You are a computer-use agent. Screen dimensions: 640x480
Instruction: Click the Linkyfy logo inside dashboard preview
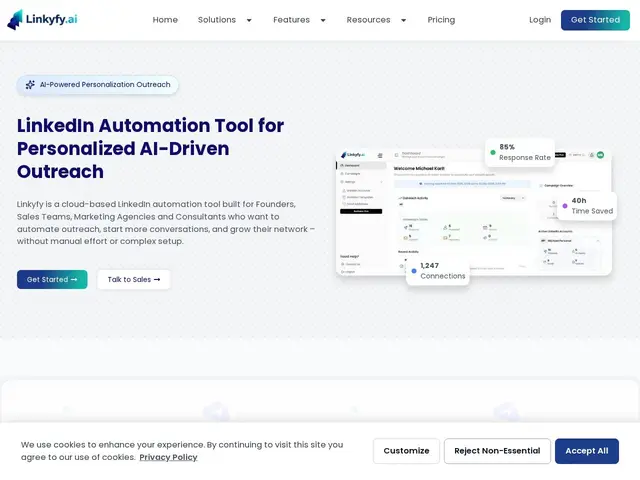[x=353, y=155]
